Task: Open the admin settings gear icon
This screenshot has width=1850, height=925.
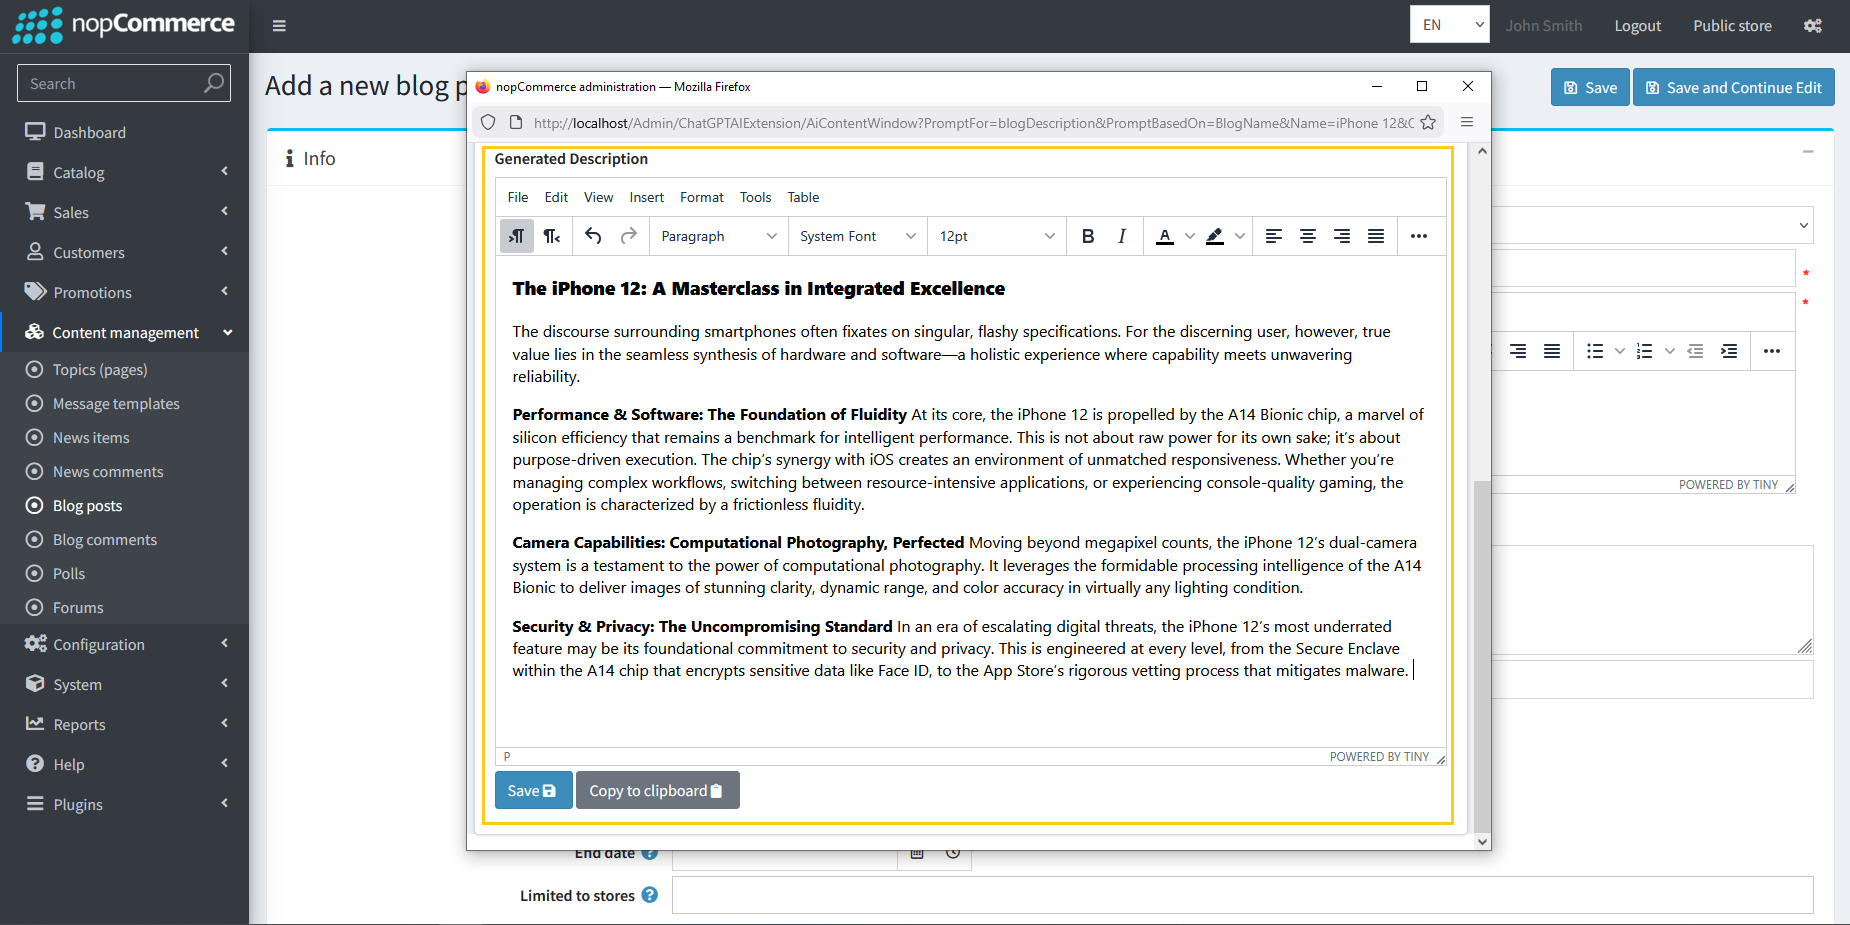Action: (1812, 25)
